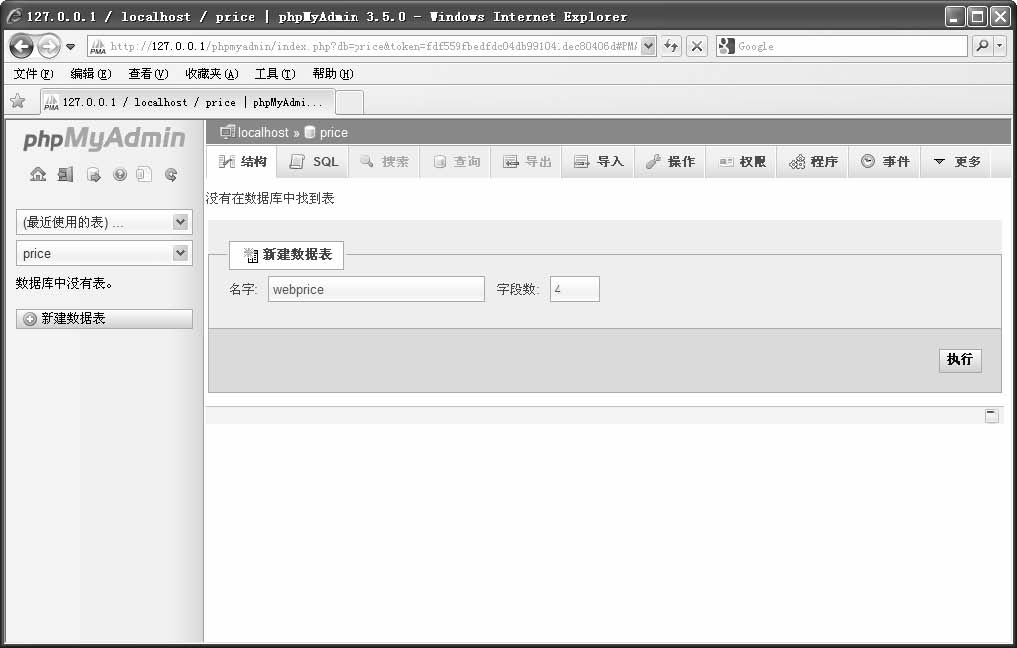Image resolution: width=1017 pixels, height=648 pixels.
Task: Open the Favorites star icon
Action: pyautogui.click(x=18, y=101)
